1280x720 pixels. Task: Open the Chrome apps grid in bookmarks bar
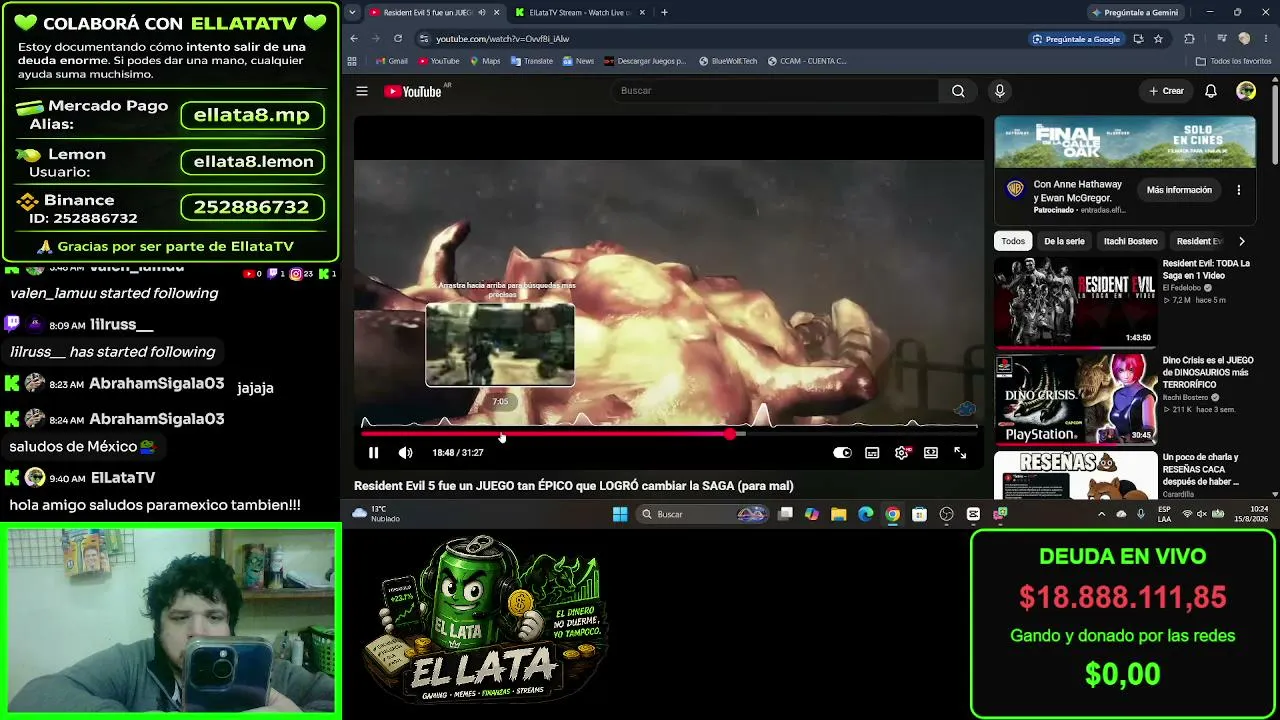click(352, 61)
